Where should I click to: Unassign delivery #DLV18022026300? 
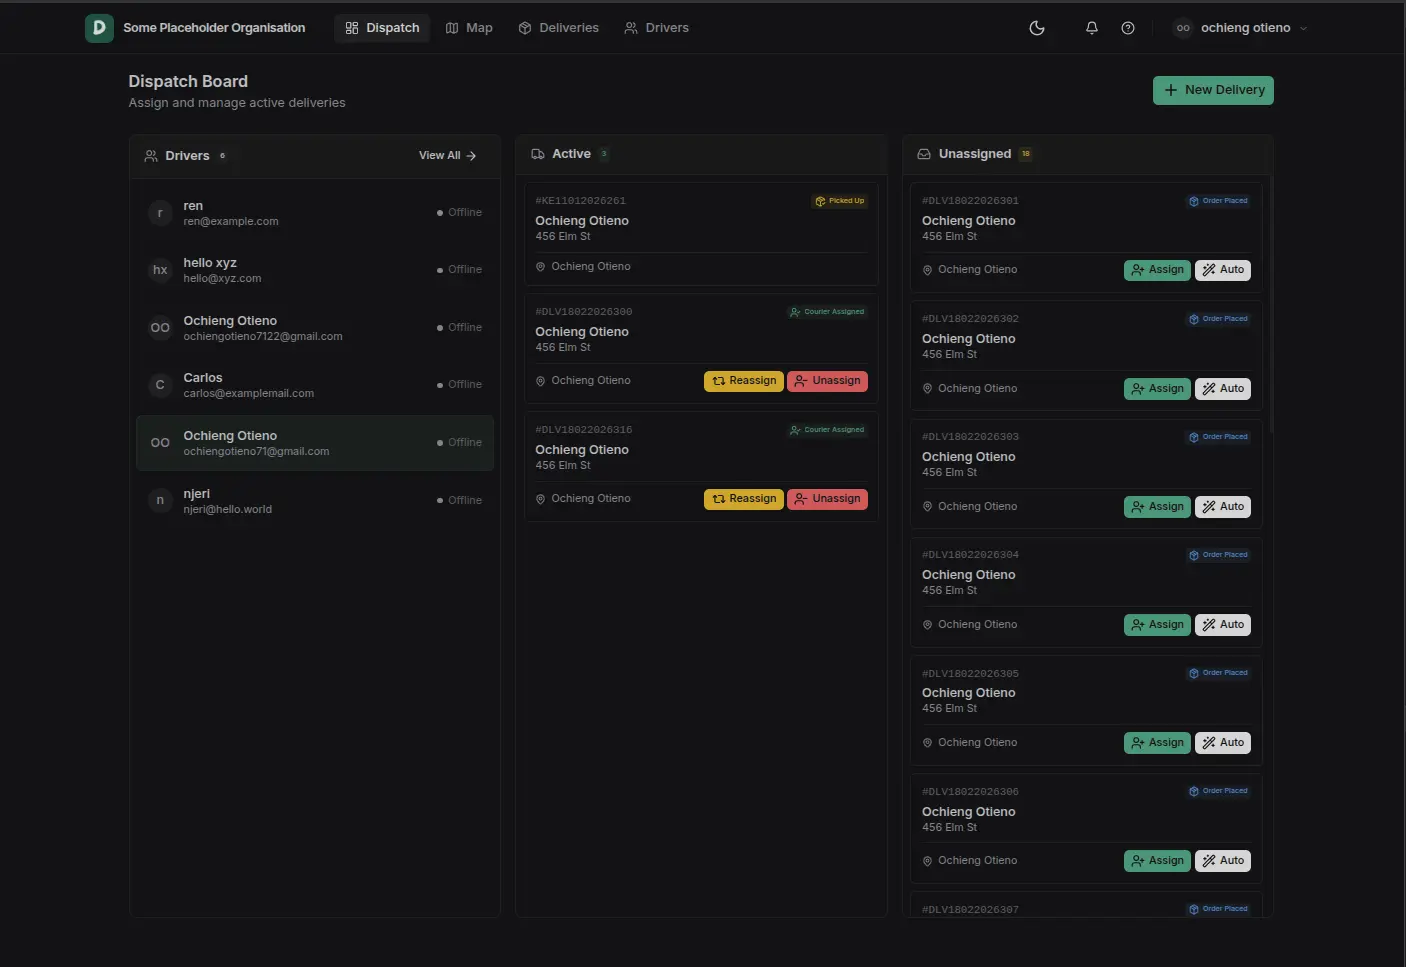pos(827,381)
